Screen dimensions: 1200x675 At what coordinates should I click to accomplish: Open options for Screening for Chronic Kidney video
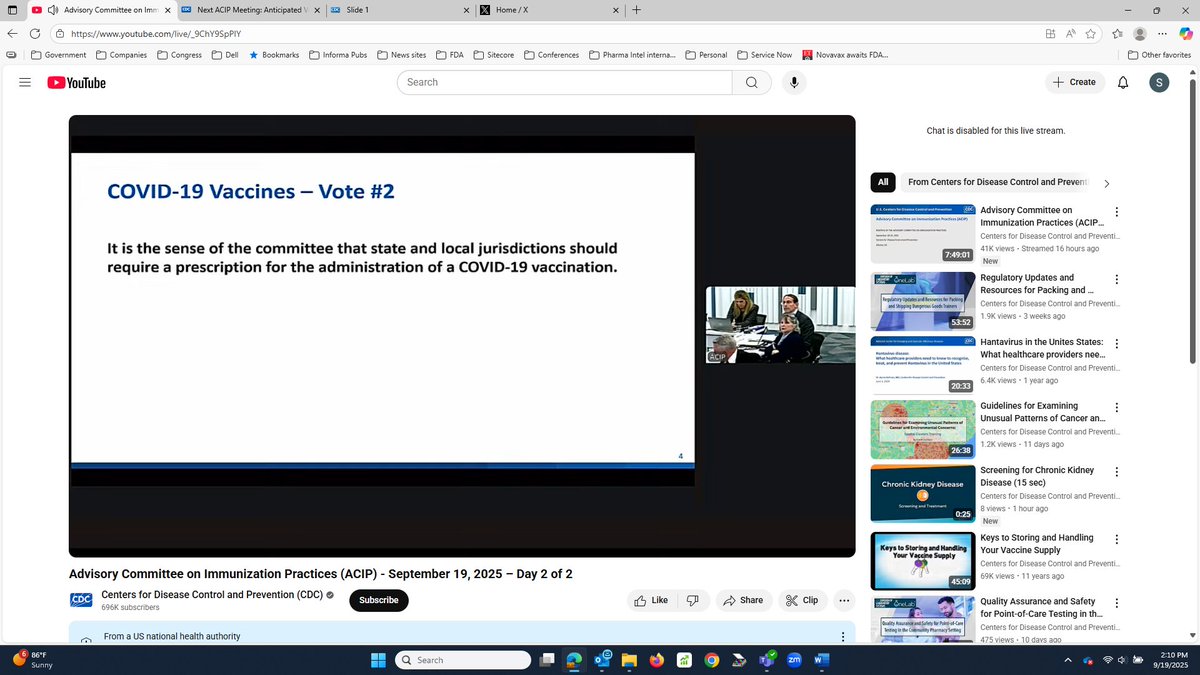[x=1117, y=472]
